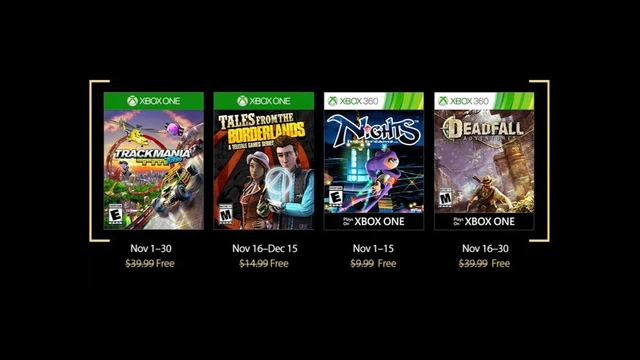Click the Trackmania Turbo game cover
This screenshot has width=640, height=360.
[153, 161]
